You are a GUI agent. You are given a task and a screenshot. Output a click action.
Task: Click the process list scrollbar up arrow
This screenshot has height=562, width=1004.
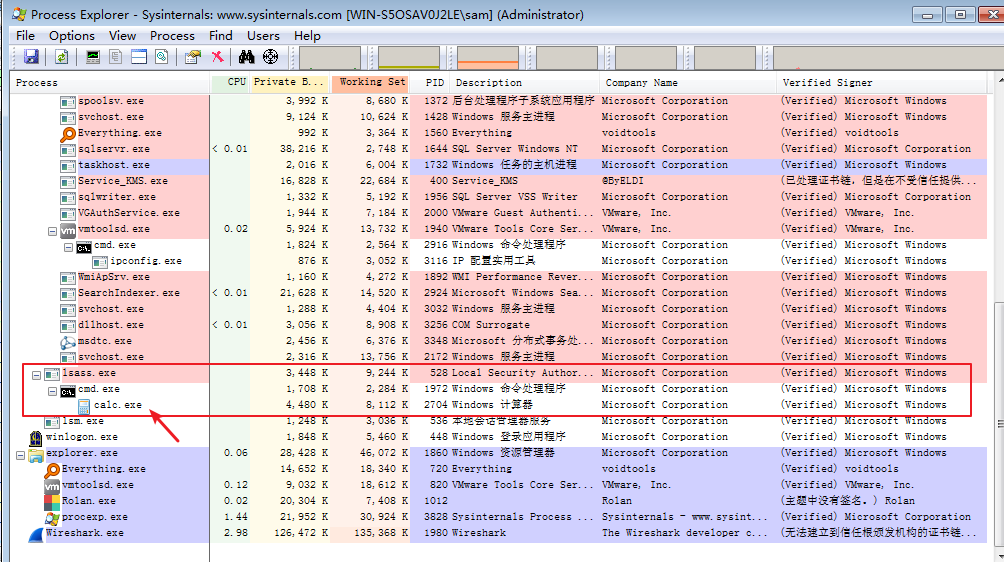999,81
